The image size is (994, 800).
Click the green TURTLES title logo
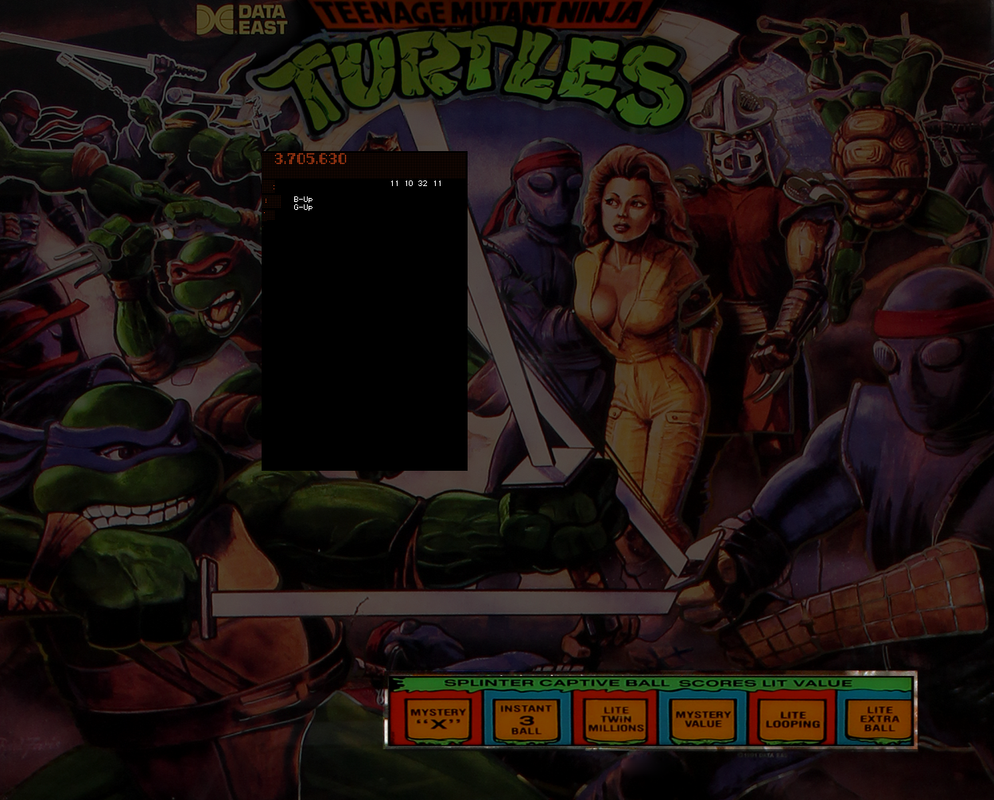pyautogui.click(x=472, y=79)
